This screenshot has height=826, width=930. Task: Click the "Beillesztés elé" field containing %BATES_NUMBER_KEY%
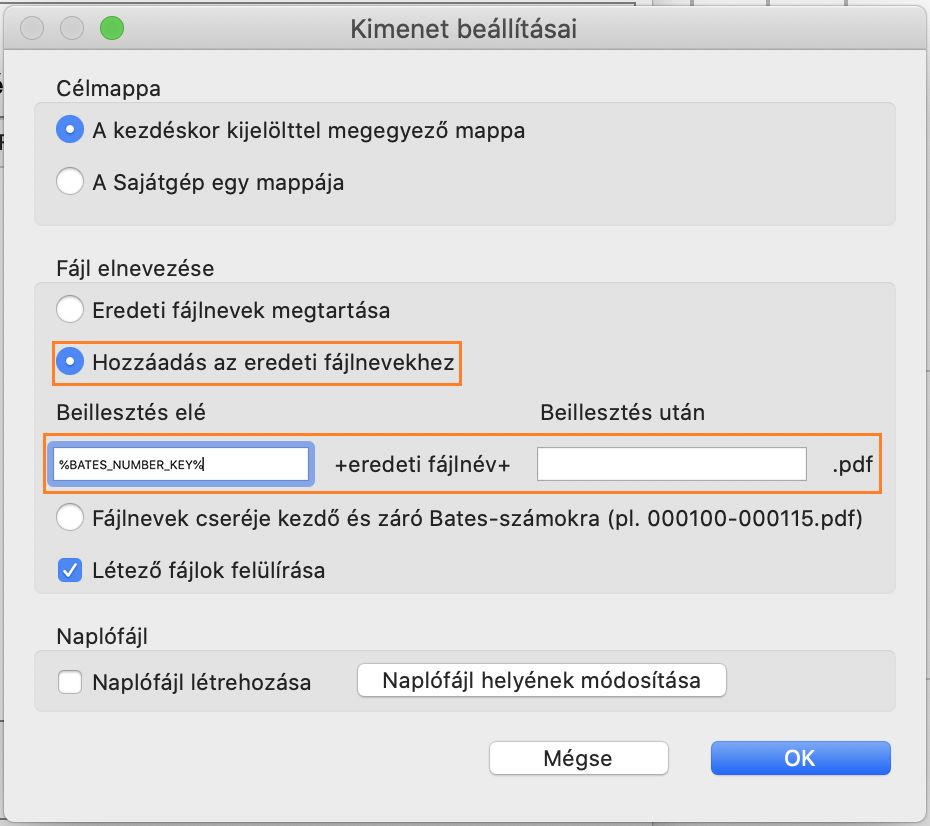[x=181, y=464]
